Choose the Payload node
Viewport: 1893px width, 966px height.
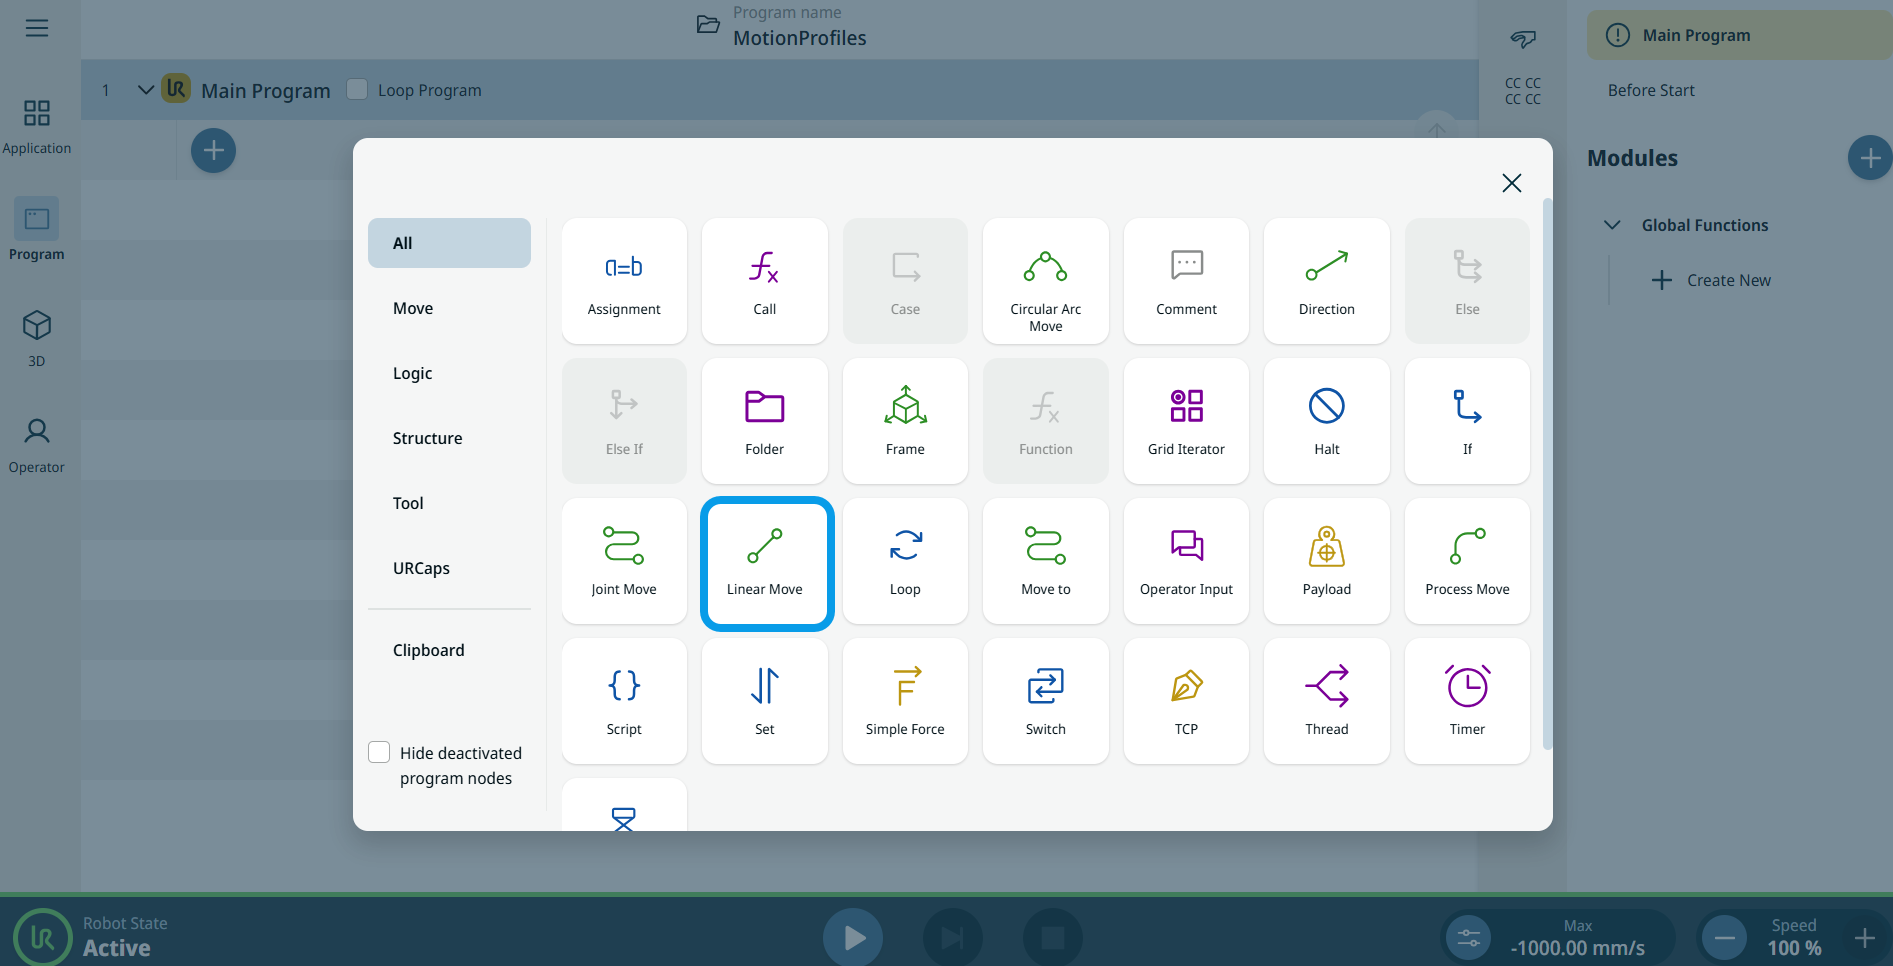click(x=1326, y=561)
